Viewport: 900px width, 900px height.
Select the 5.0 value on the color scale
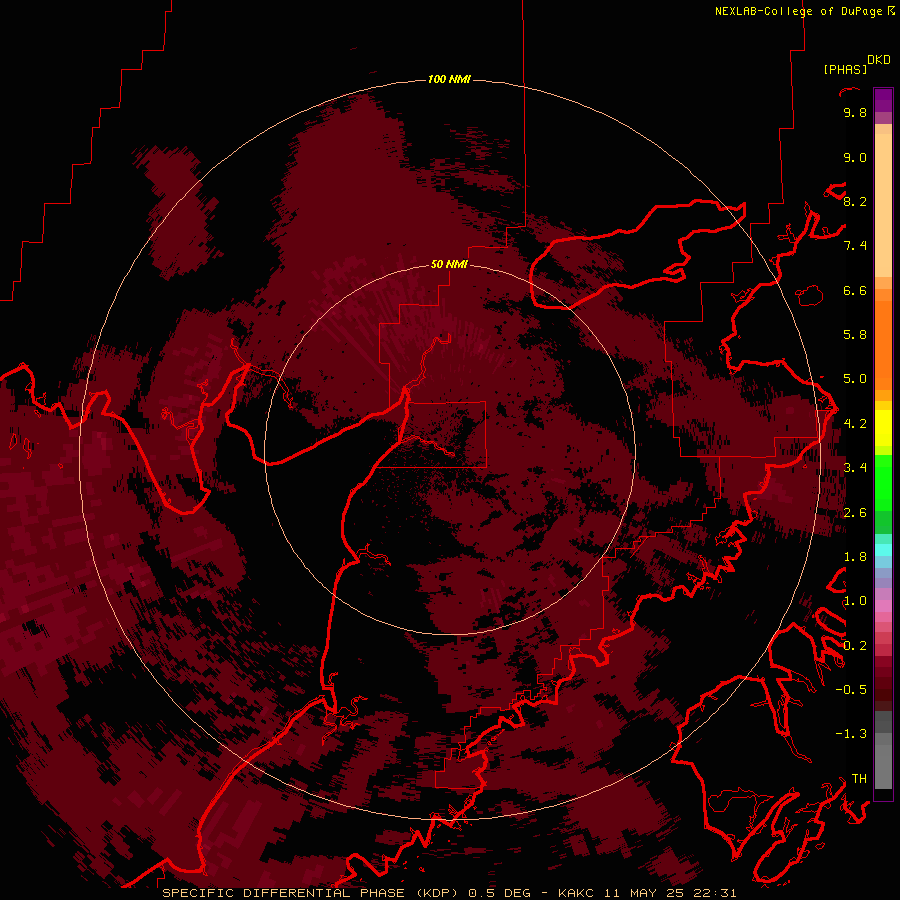pos(855,379)
